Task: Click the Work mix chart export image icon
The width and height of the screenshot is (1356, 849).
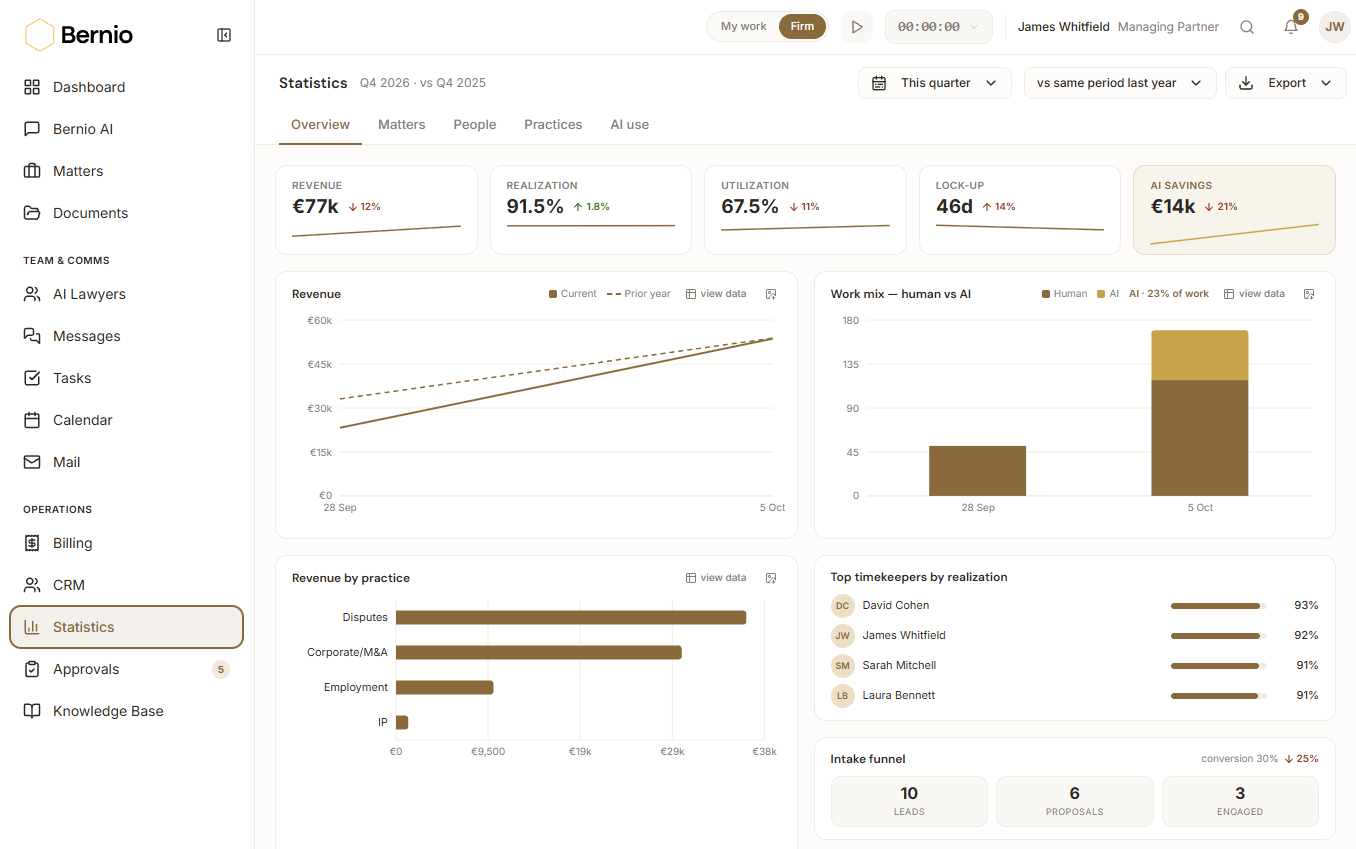Action: point(1309,294)
